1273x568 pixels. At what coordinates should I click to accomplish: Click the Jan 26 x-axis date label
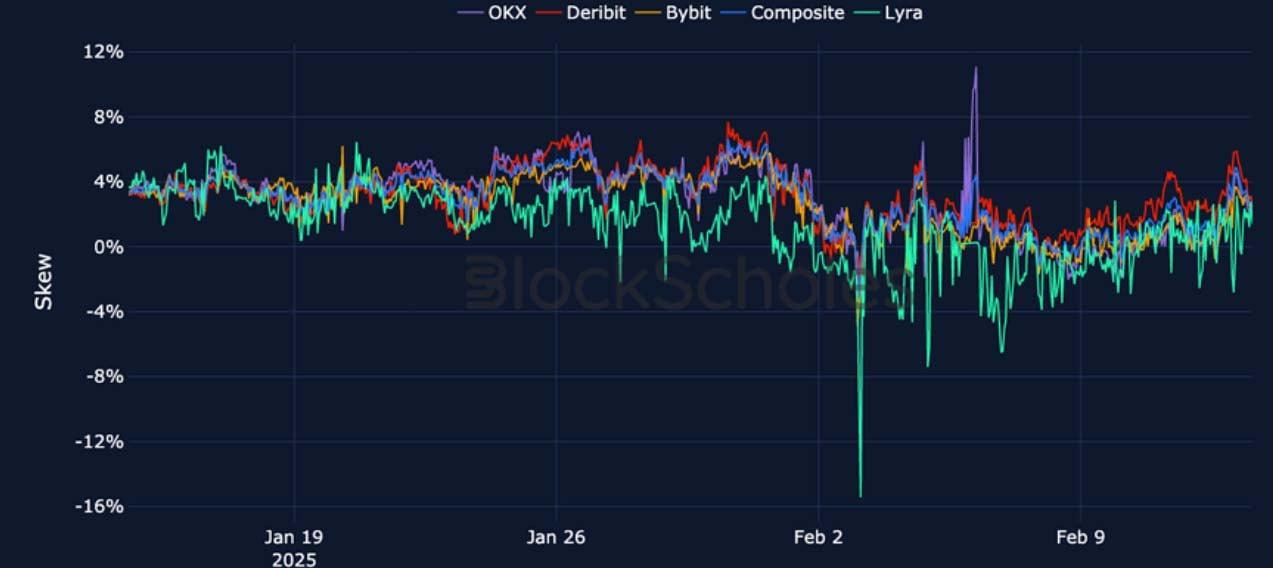point(556,537)
